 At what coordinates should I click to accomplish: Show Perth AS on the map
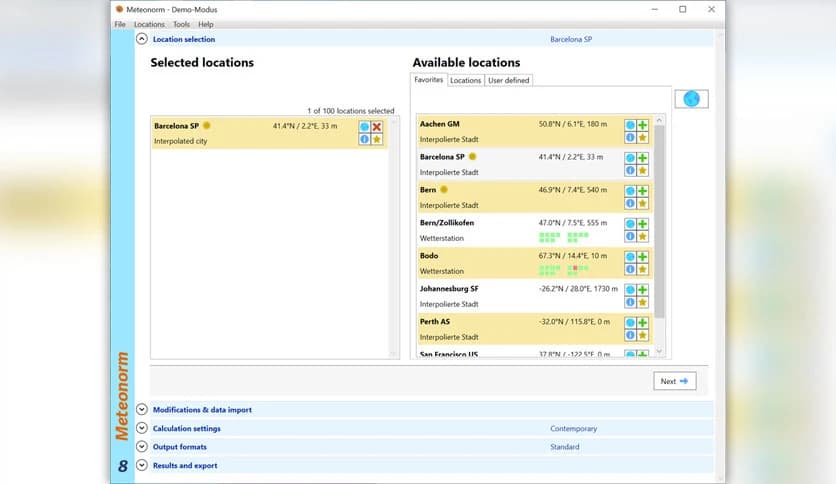pos(630,323)
